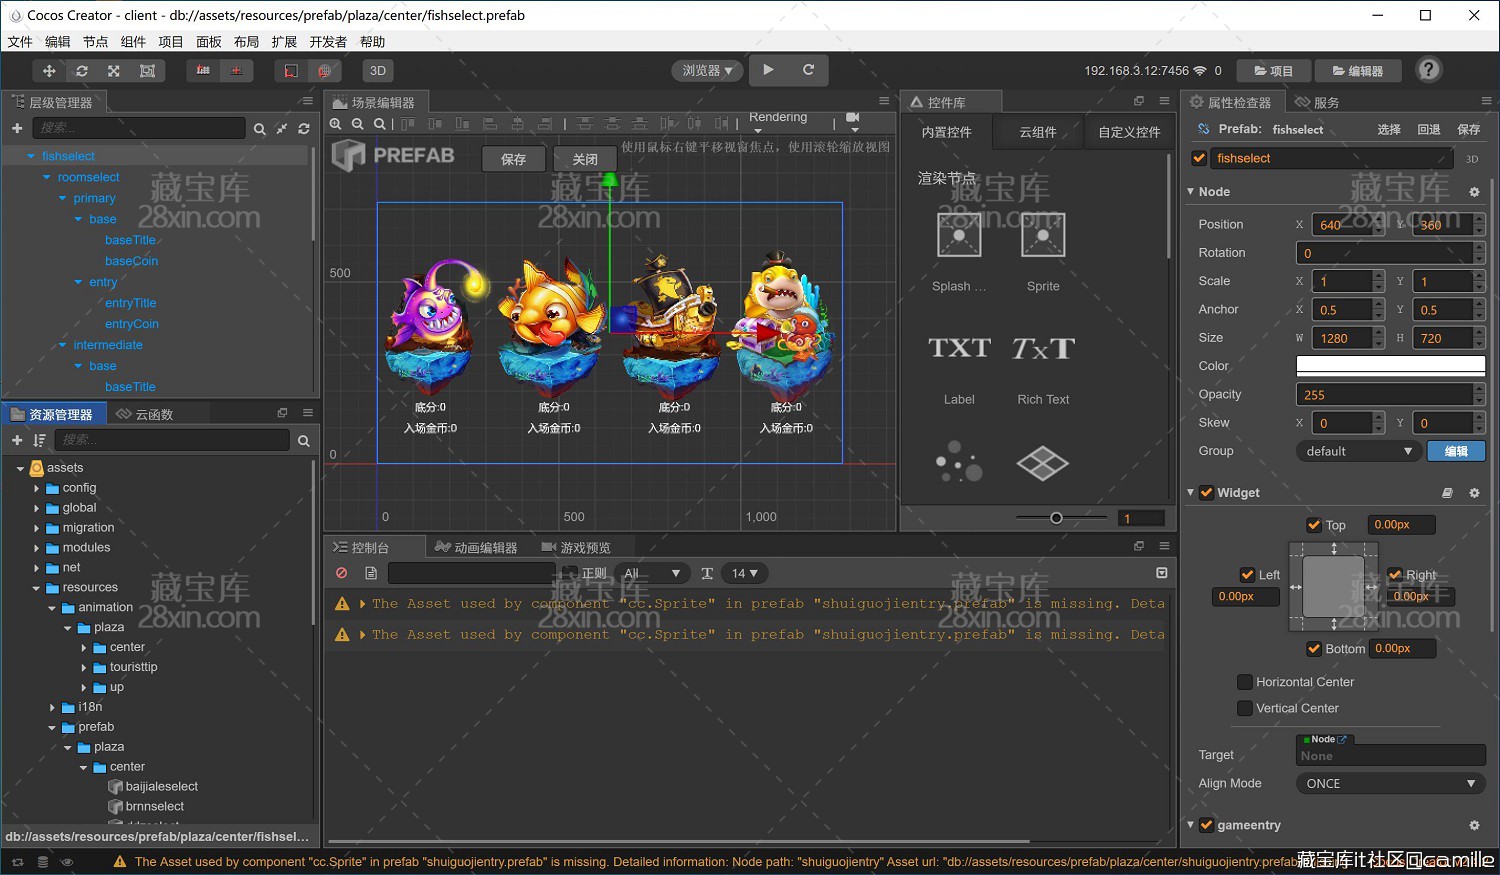This screenshot has height=875, width=1500.
Task: Open the 浏览器 preview platform dropdown
Action: coord(707,71)
